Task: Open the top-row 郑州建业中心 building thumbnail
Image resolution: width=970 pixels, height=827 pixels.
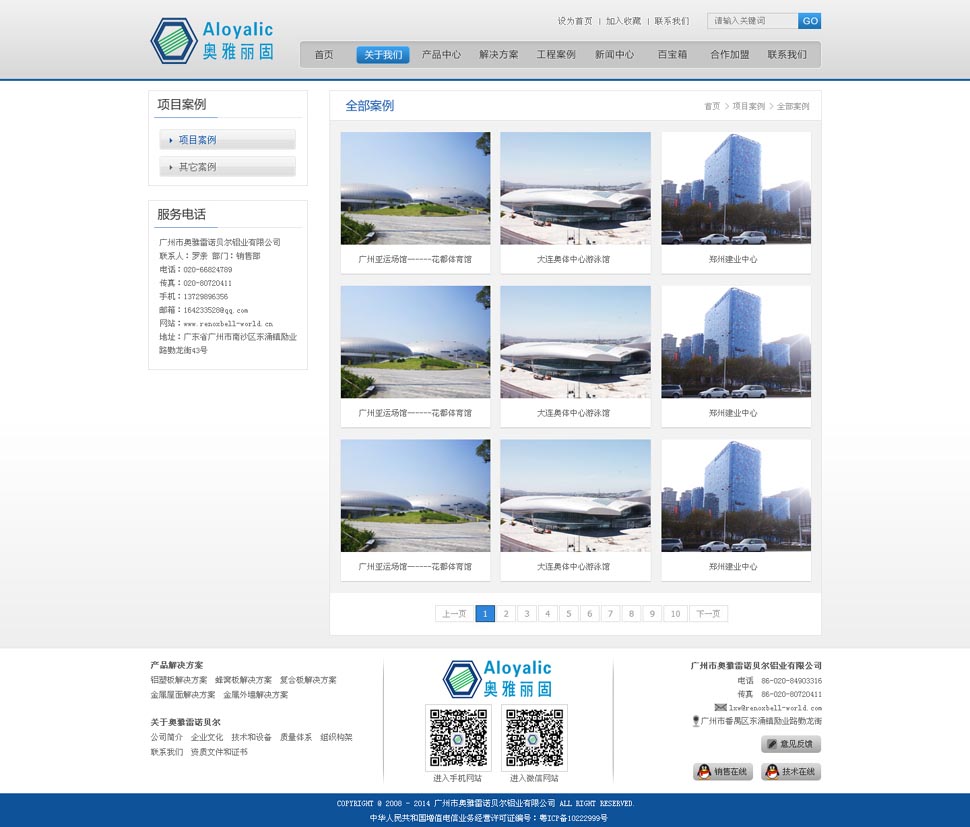Action: pos(735,189)
